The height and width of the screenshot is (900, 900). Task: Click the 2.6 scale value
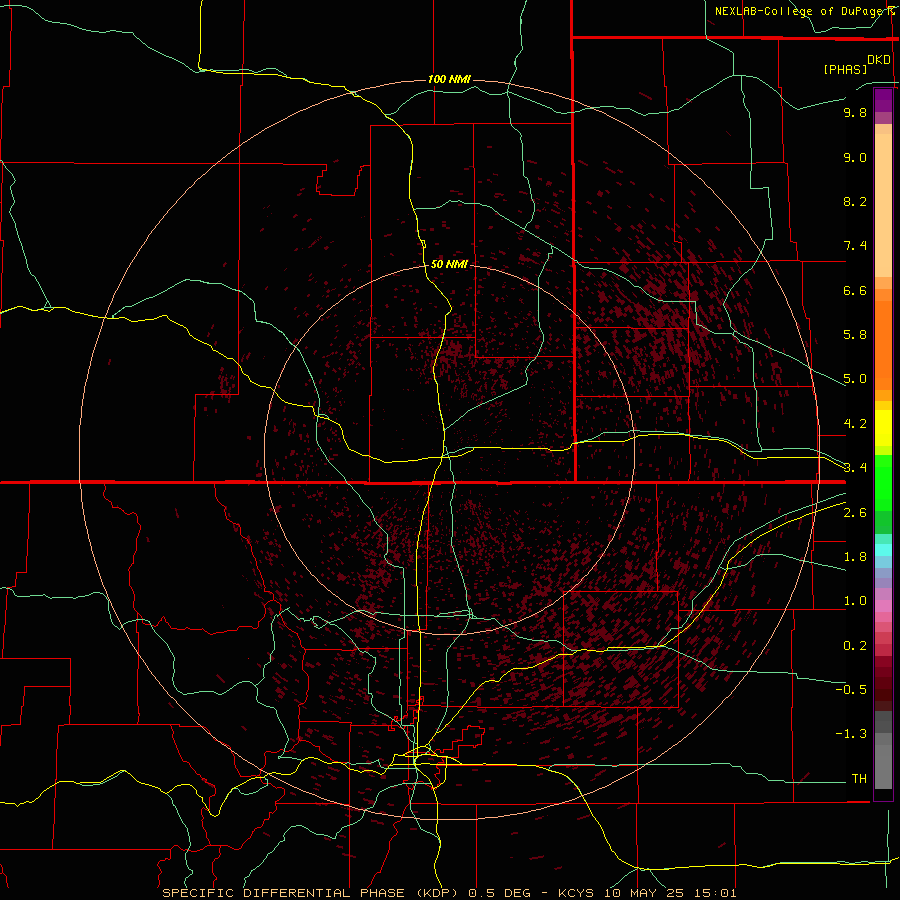pos(855,513)
